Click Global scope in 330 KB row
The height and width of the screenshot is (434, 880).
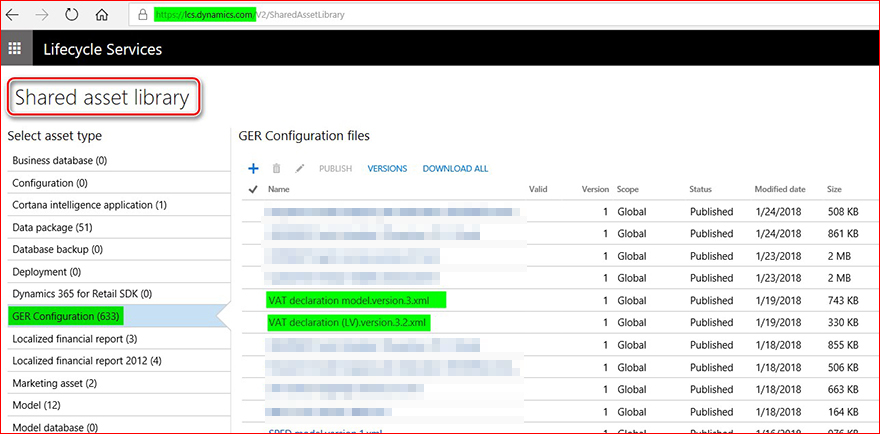tap(632, 323)
